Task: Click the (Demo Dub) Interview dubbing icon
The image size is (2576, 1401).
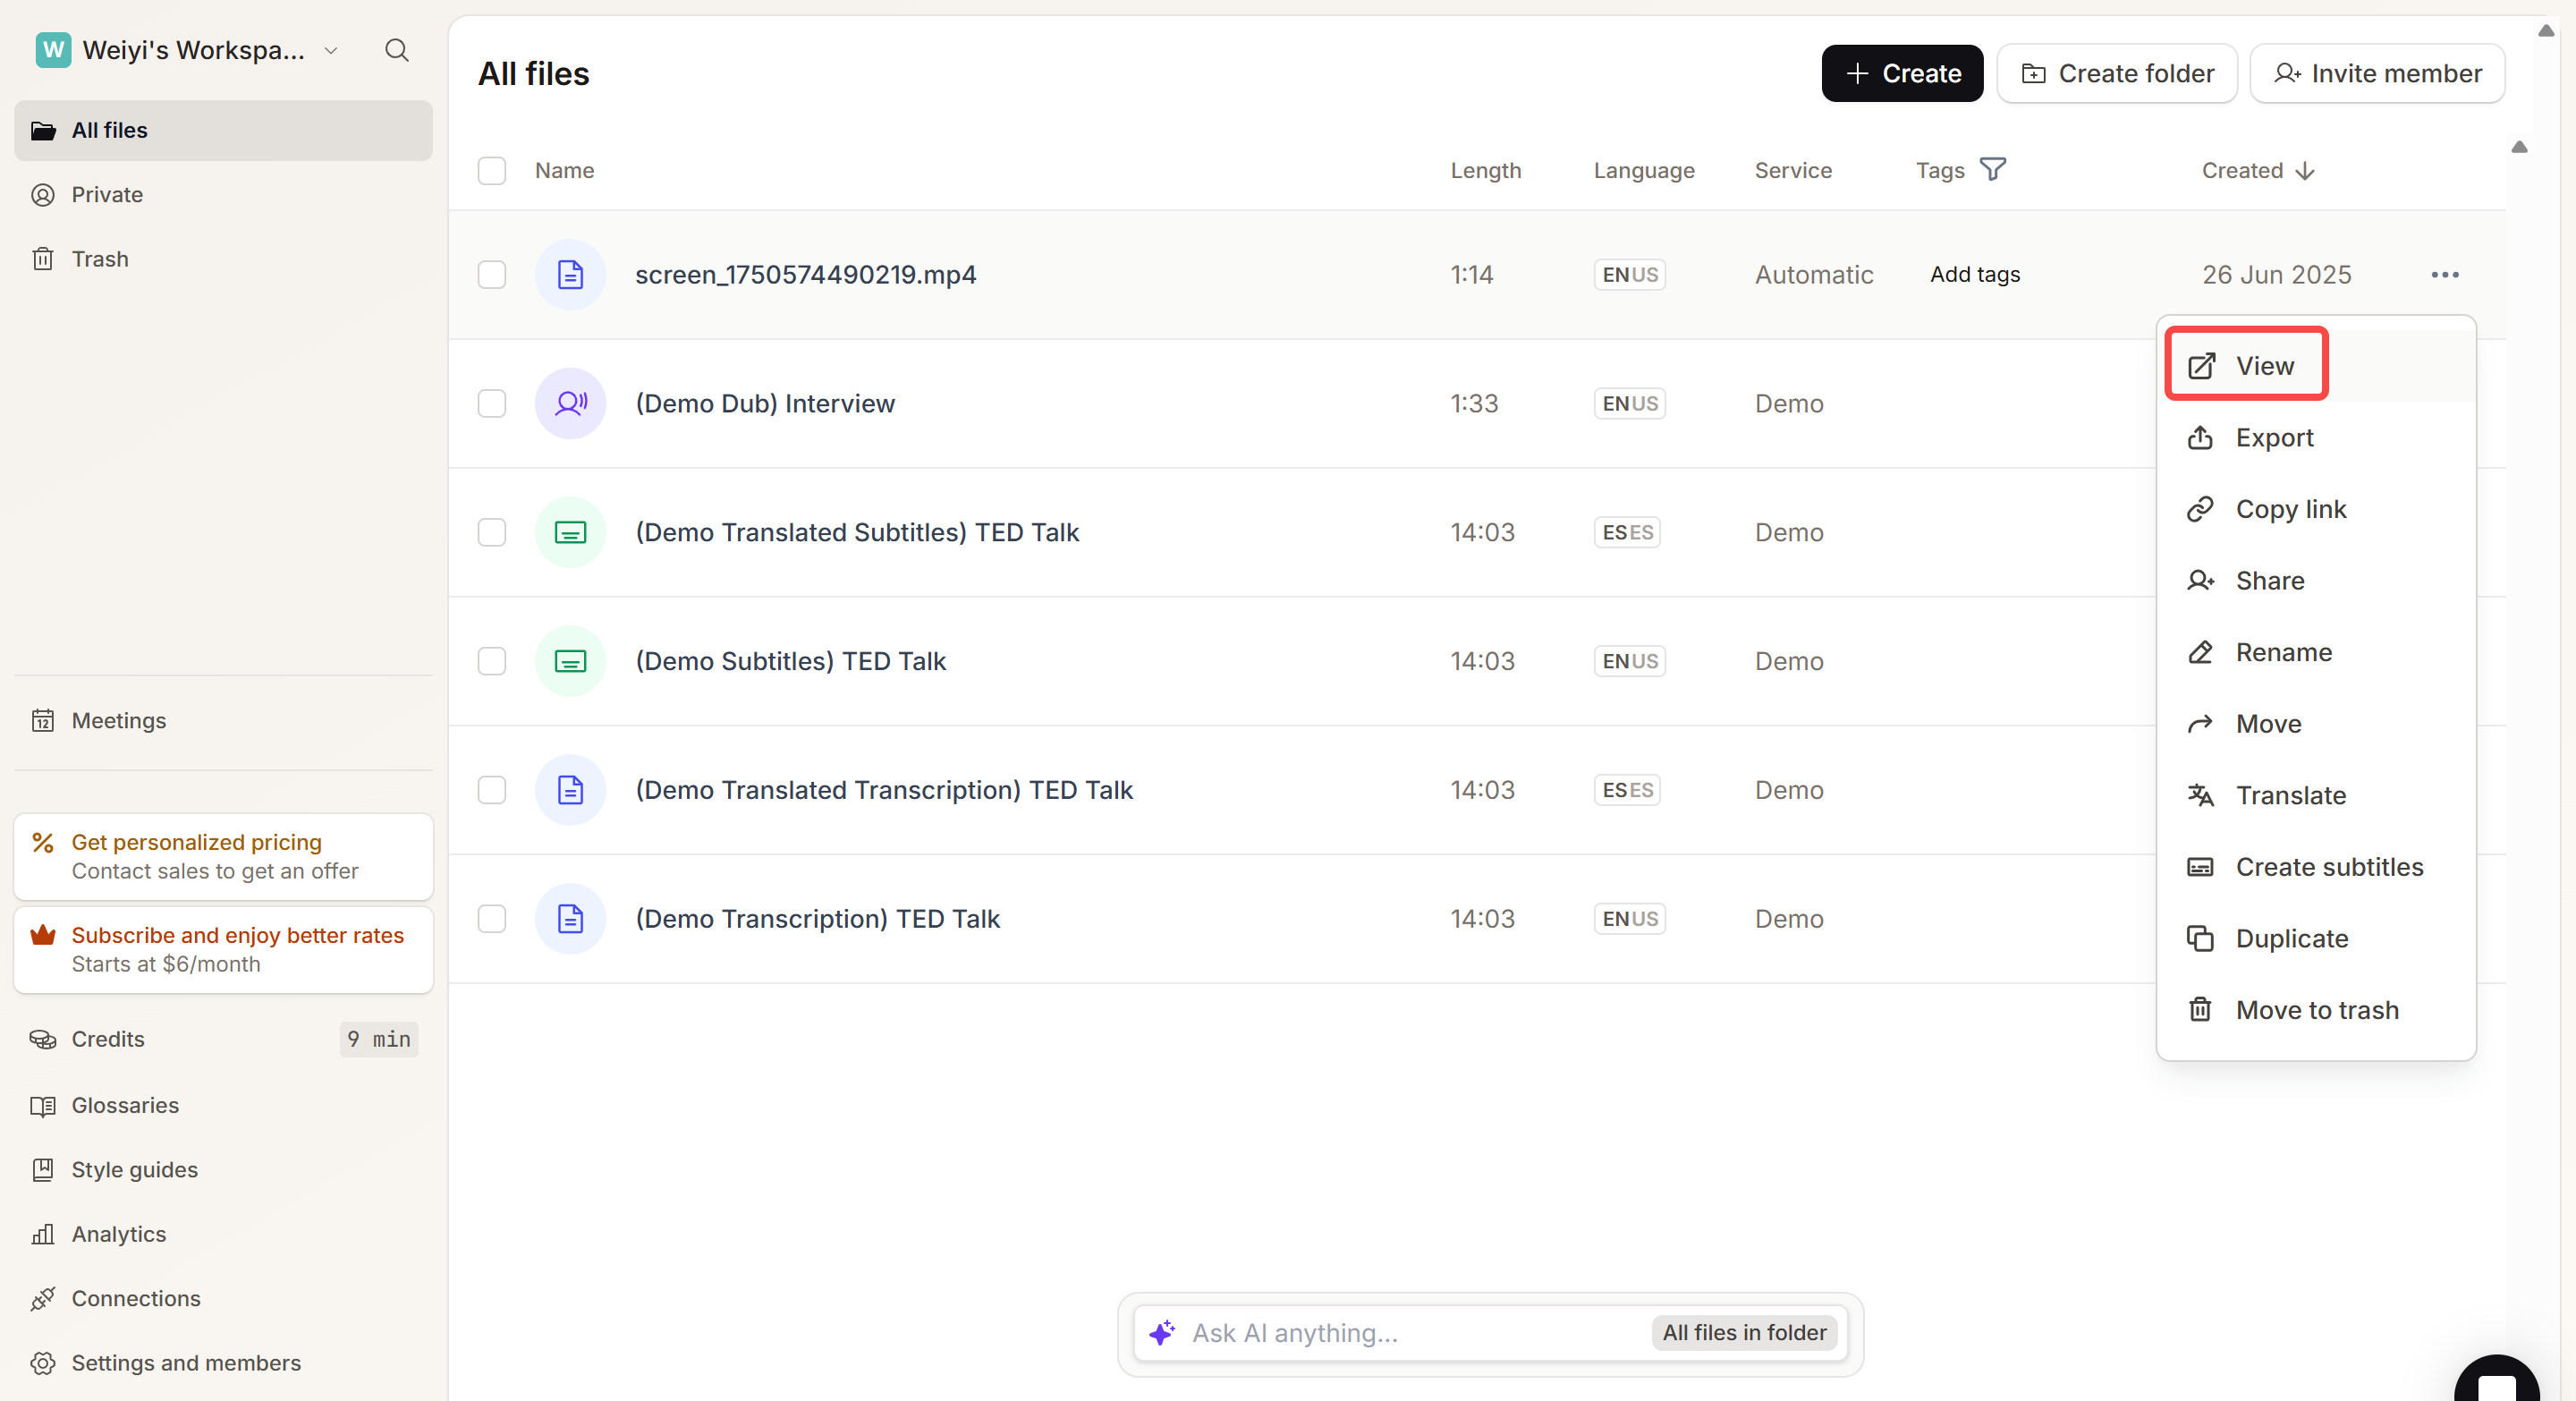Action: pyautogui.click(x=570, y=403)
